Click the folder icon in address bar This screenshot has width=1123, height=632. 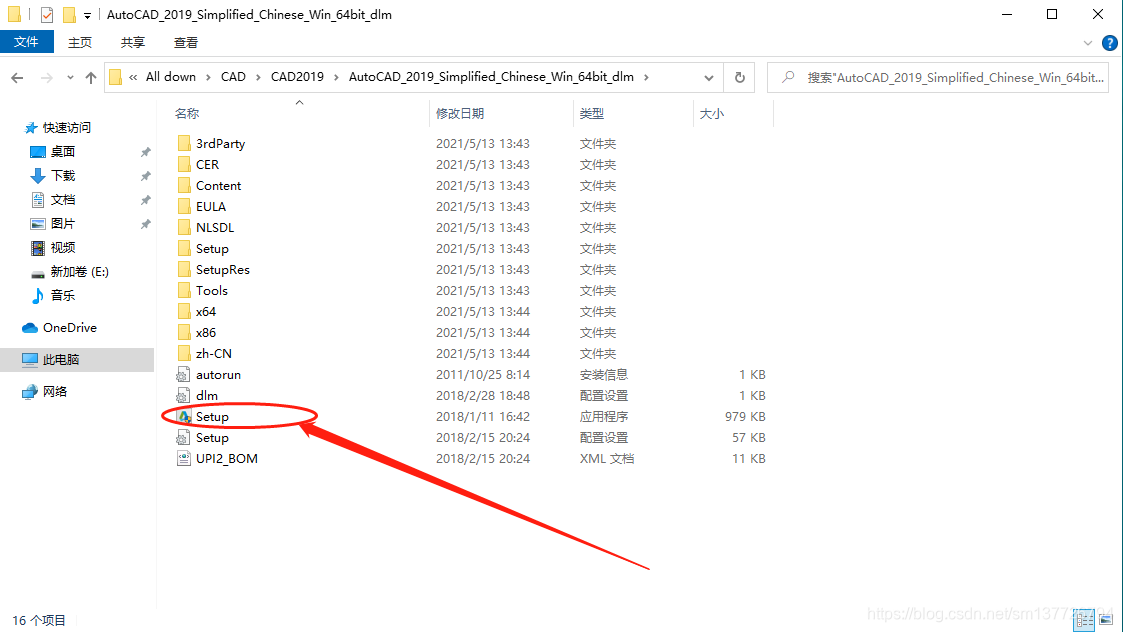[115, 77]
